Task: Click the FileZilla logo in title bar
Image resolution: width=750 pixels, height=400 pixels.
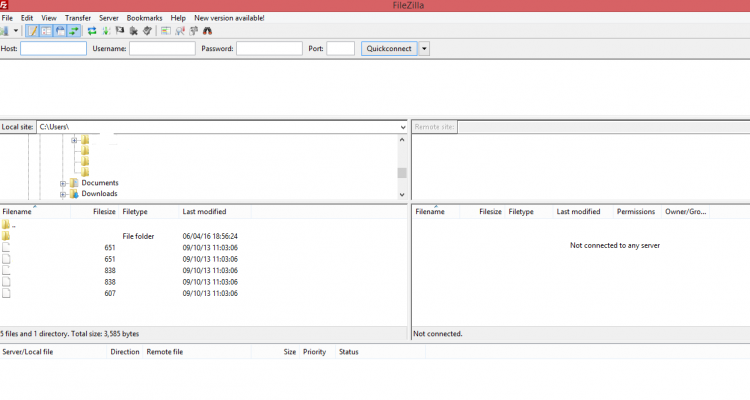Action: click(4, 5)
